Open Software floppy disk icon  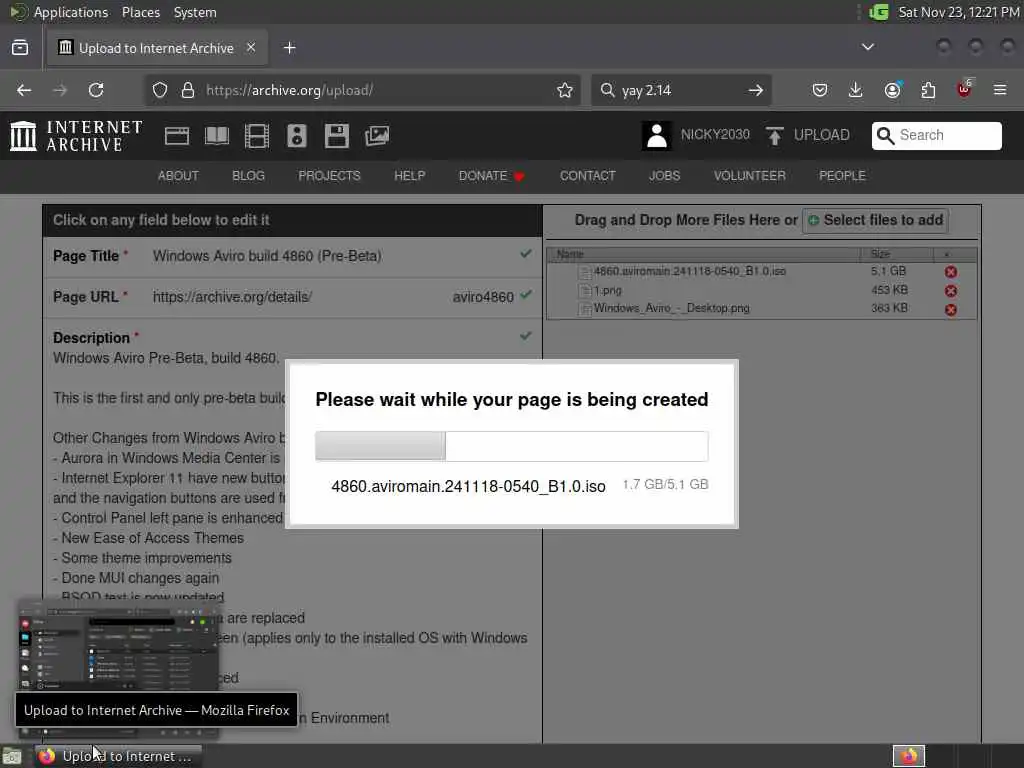tap(336, 136)
